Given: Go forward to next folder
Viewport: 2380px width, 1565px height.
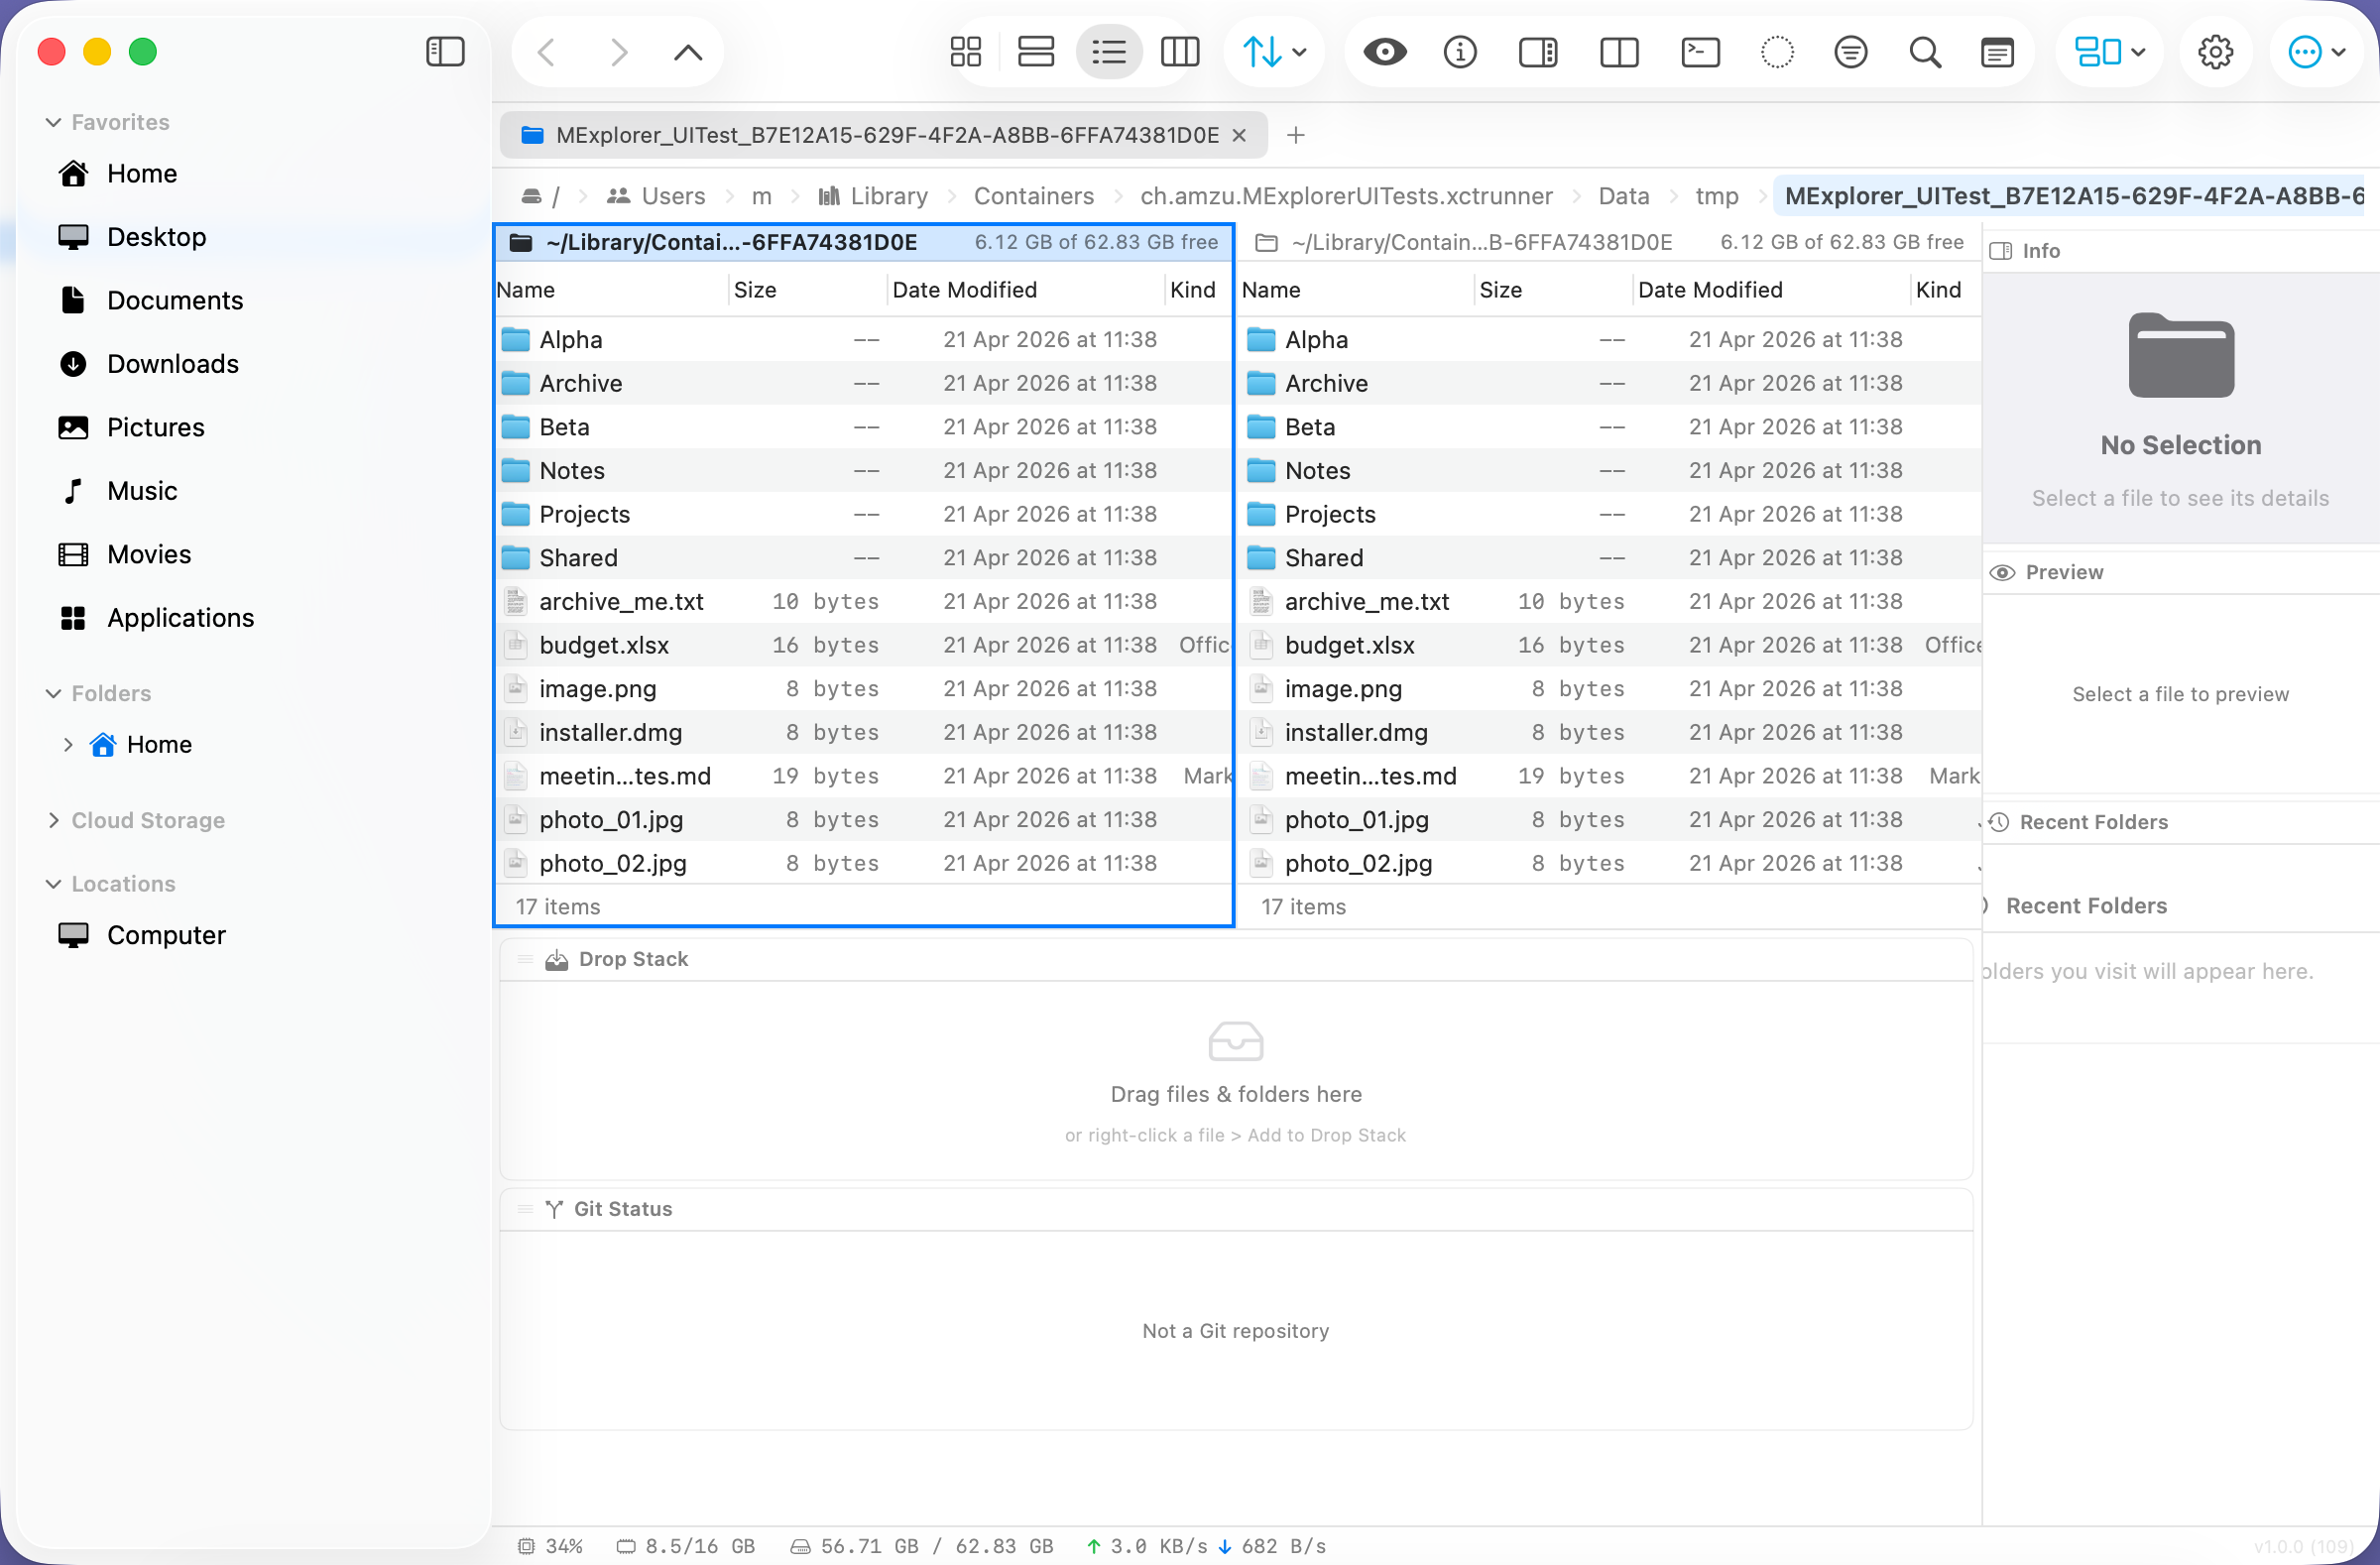Looking at the screenshot, I should point(619,51).
